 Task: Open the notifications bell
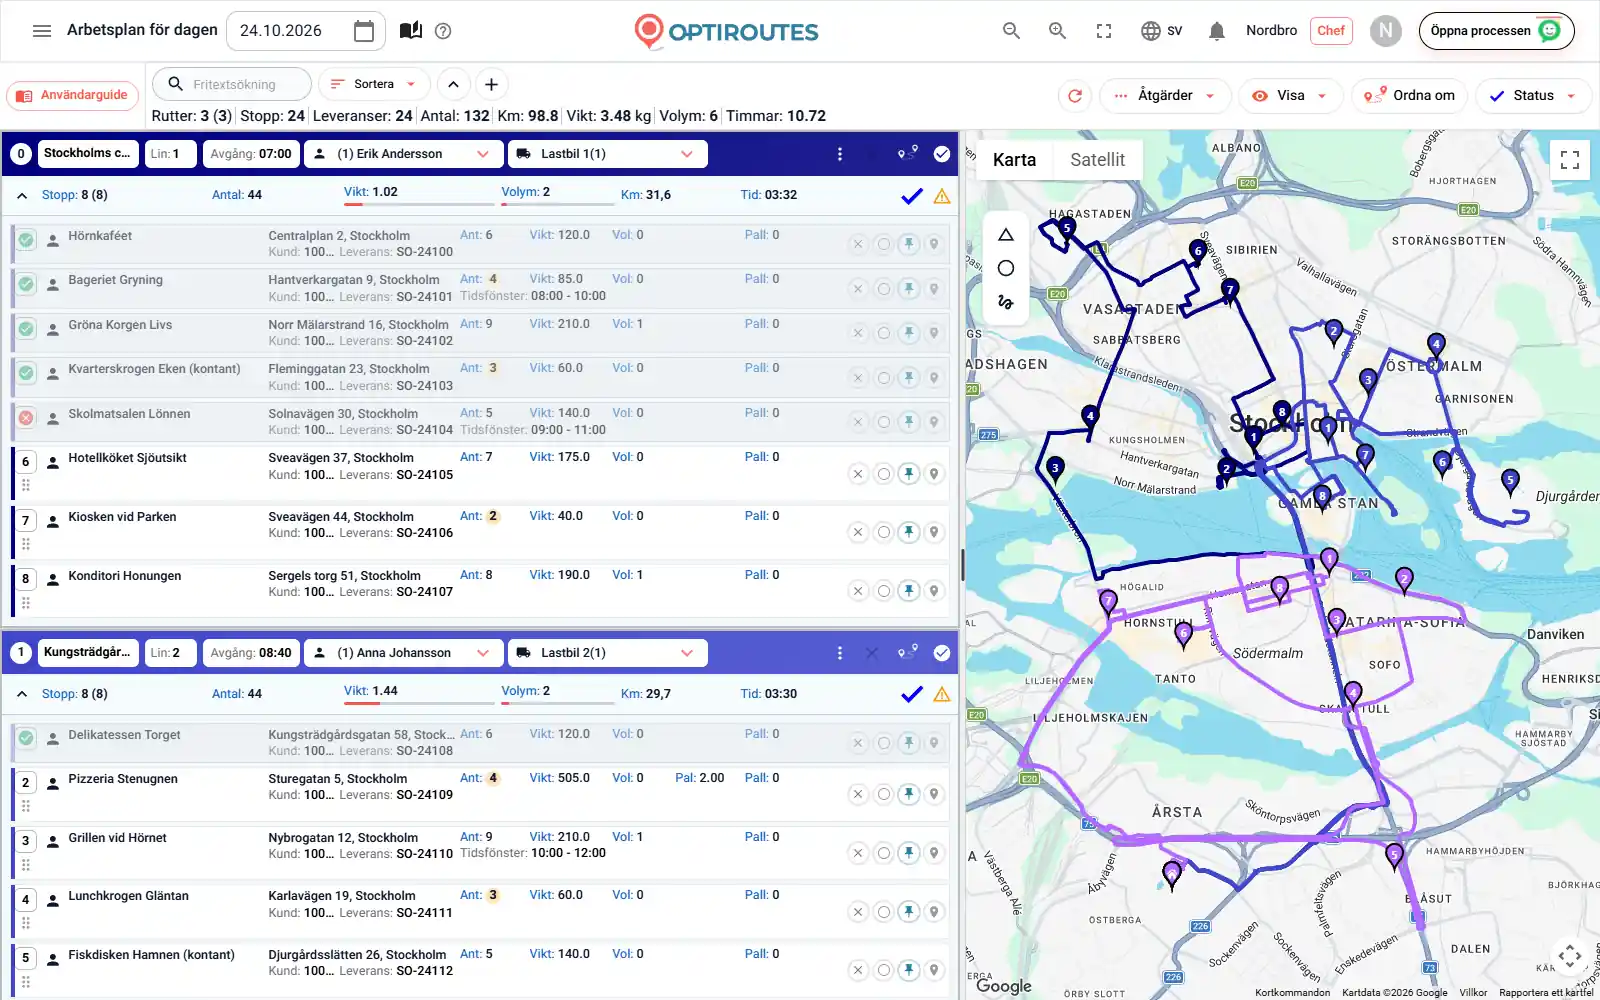pos(1217,31)
